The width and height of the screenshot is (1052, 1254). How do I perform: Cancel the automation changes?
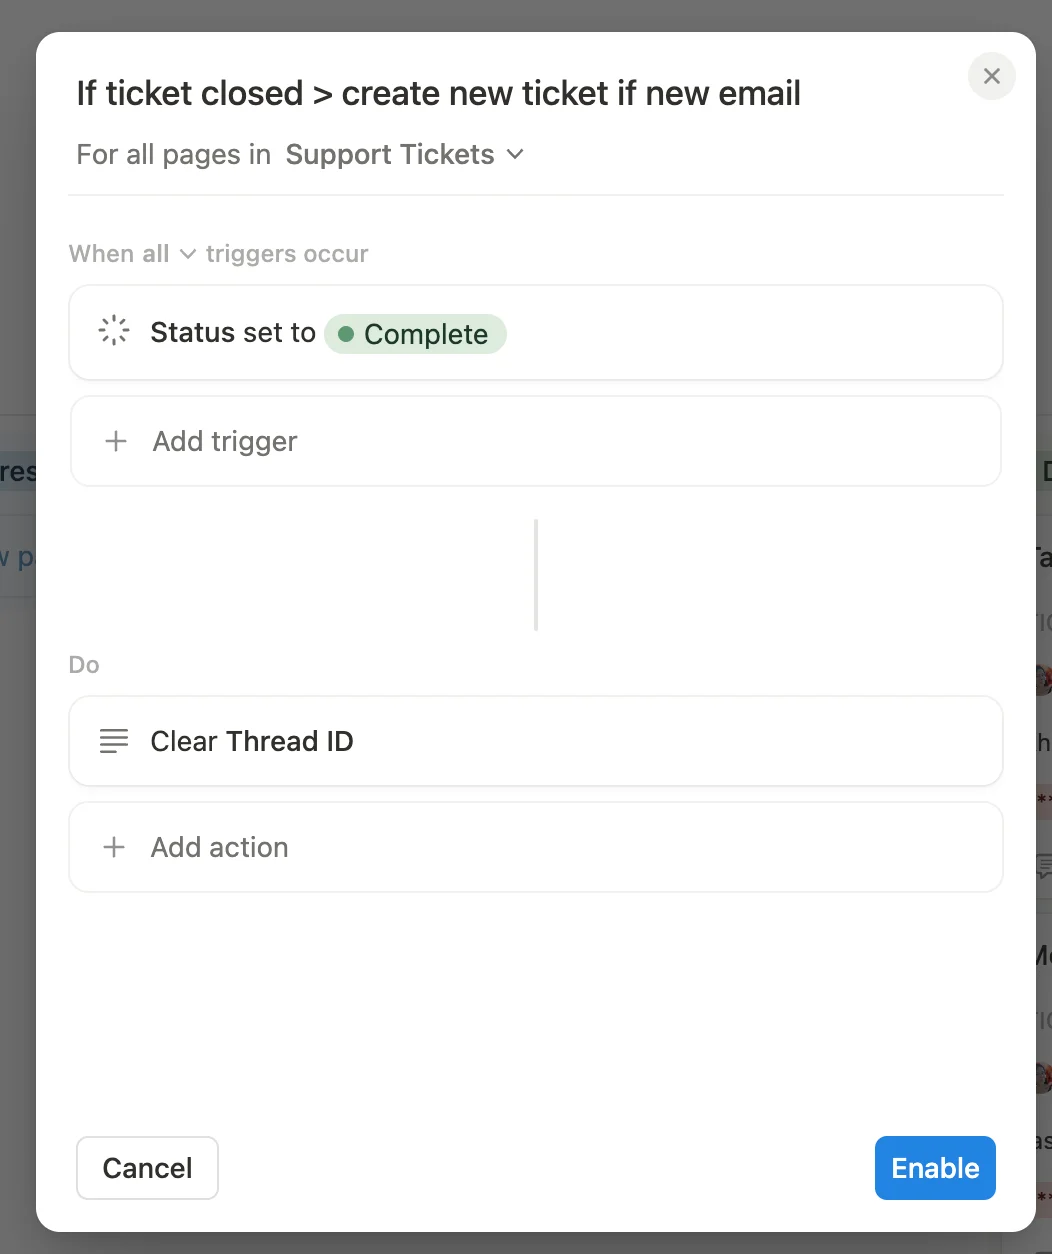(x=147, y=1167)
